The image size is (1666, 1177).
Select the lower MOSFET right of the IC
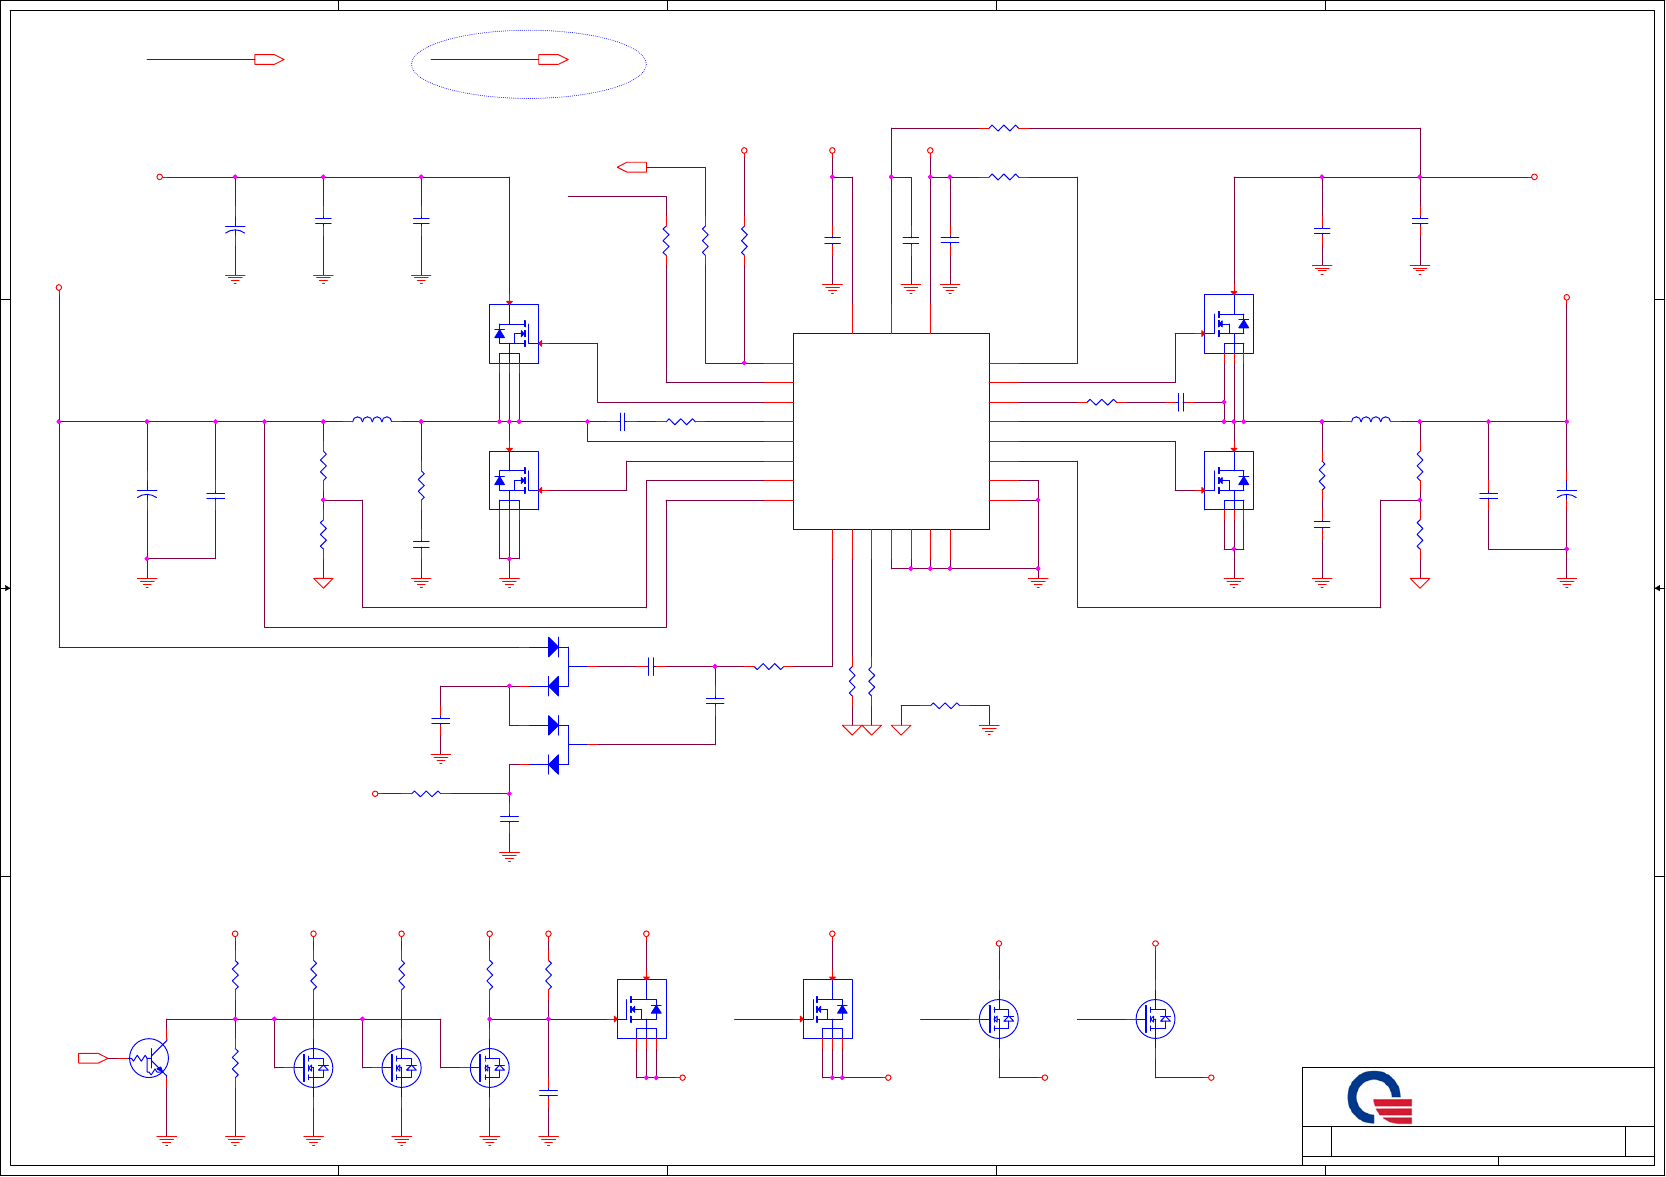point(1229,481)
